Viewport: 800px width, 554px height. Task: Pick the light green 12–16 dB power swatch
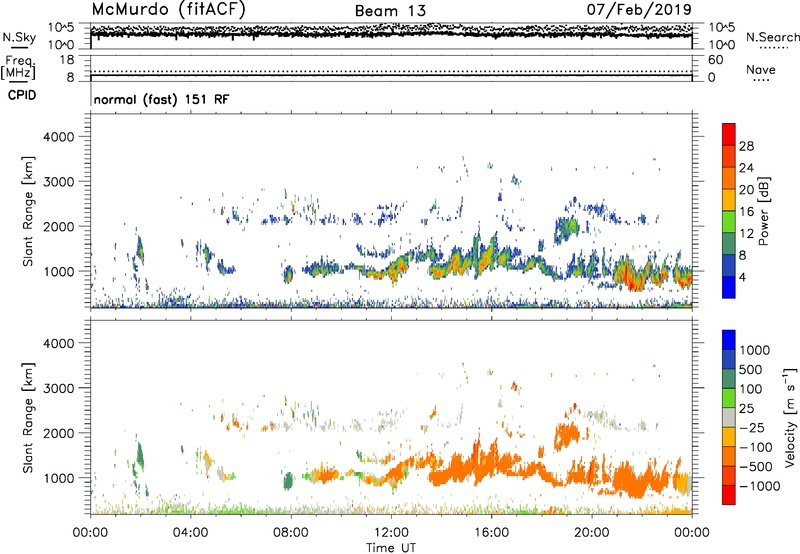pyautogui.click(x=729, y=222)
